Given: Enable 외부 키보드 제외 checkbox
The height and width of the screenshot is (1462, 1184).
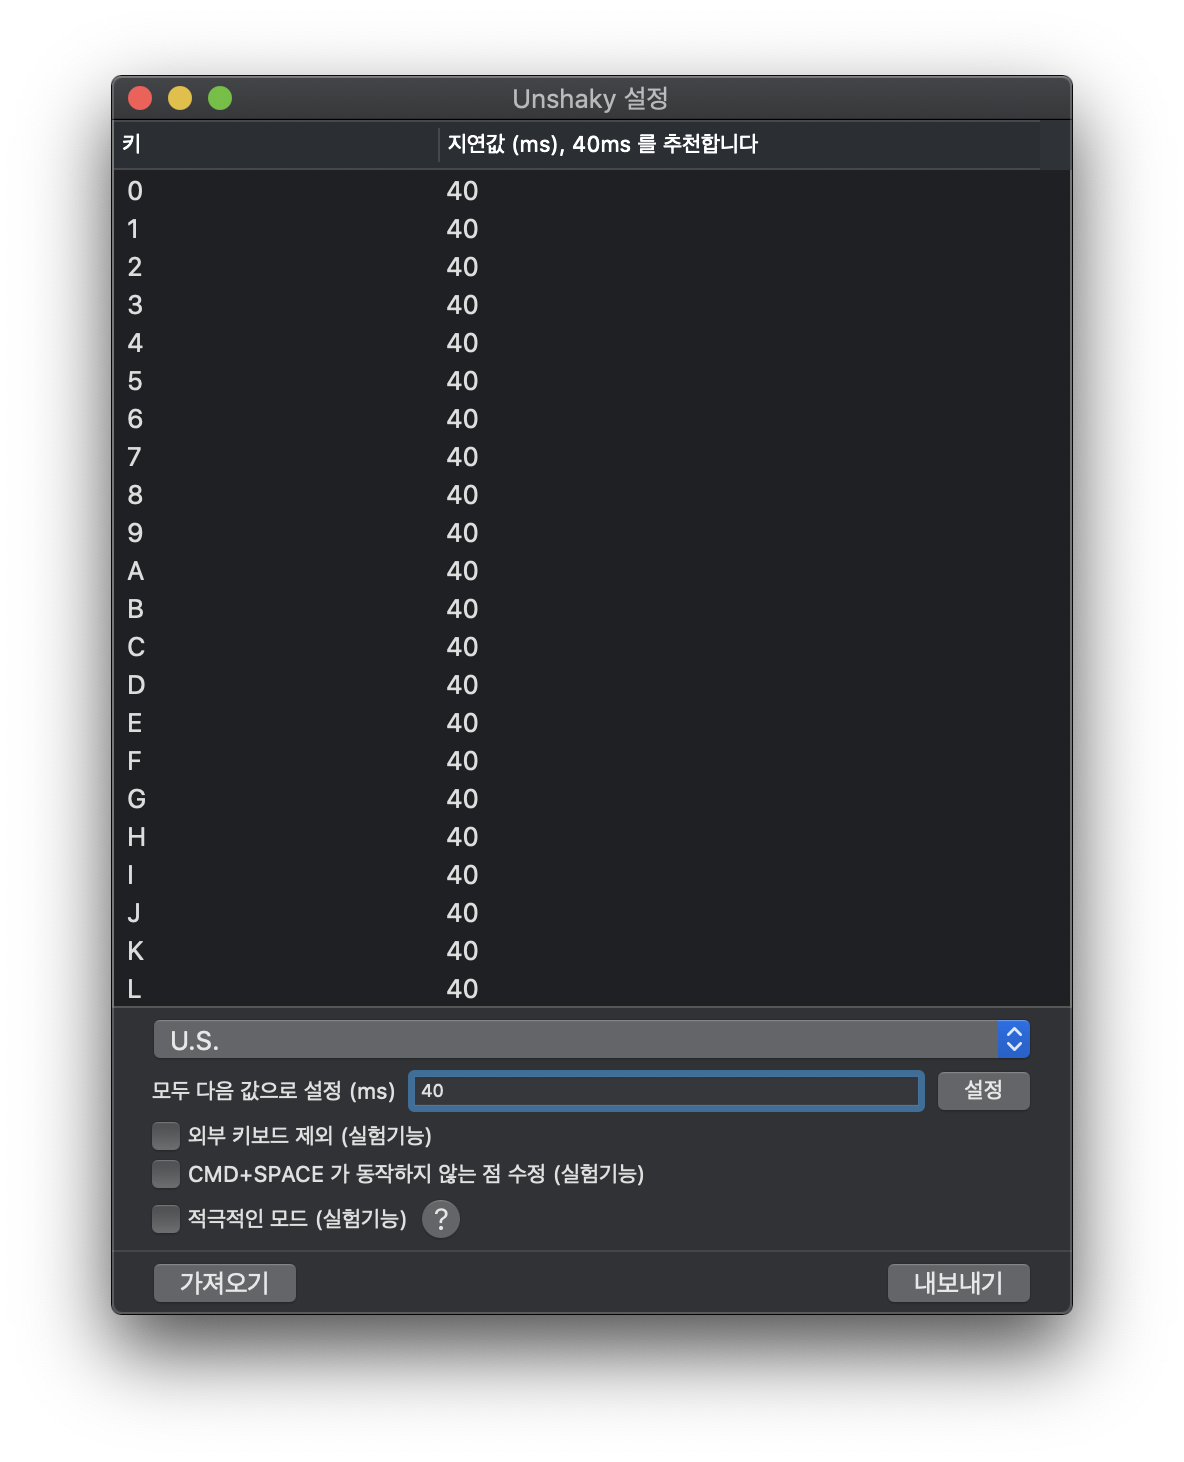Looking at the screenshot, I should 165,1135.
